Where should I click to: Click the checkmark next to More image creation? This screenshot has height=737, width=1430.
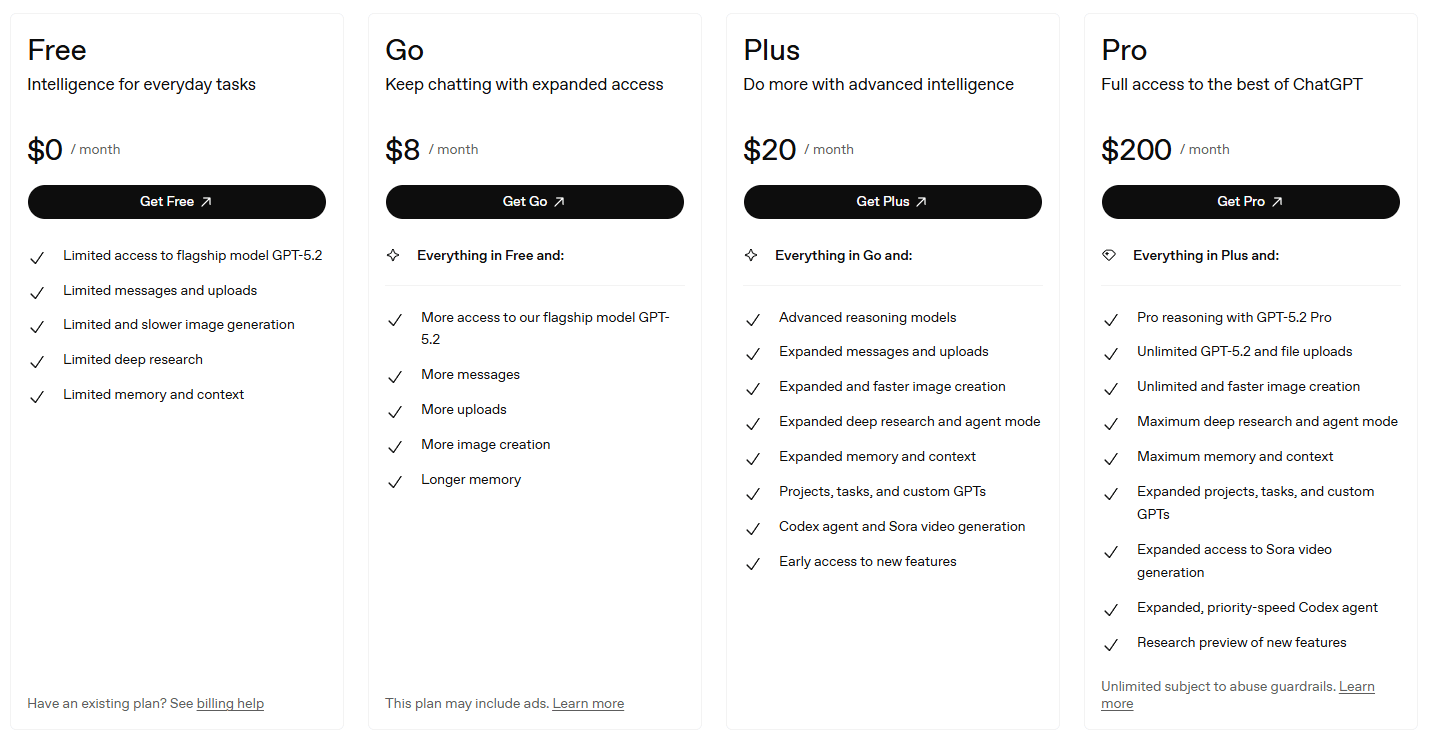[x=395, y=446]
